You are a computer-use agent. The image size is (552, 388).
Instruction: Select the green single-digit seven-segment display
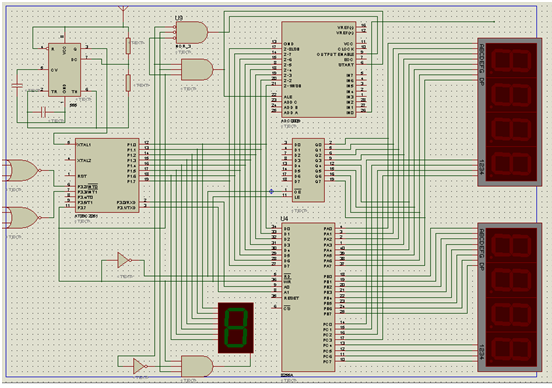pos(236,327)
